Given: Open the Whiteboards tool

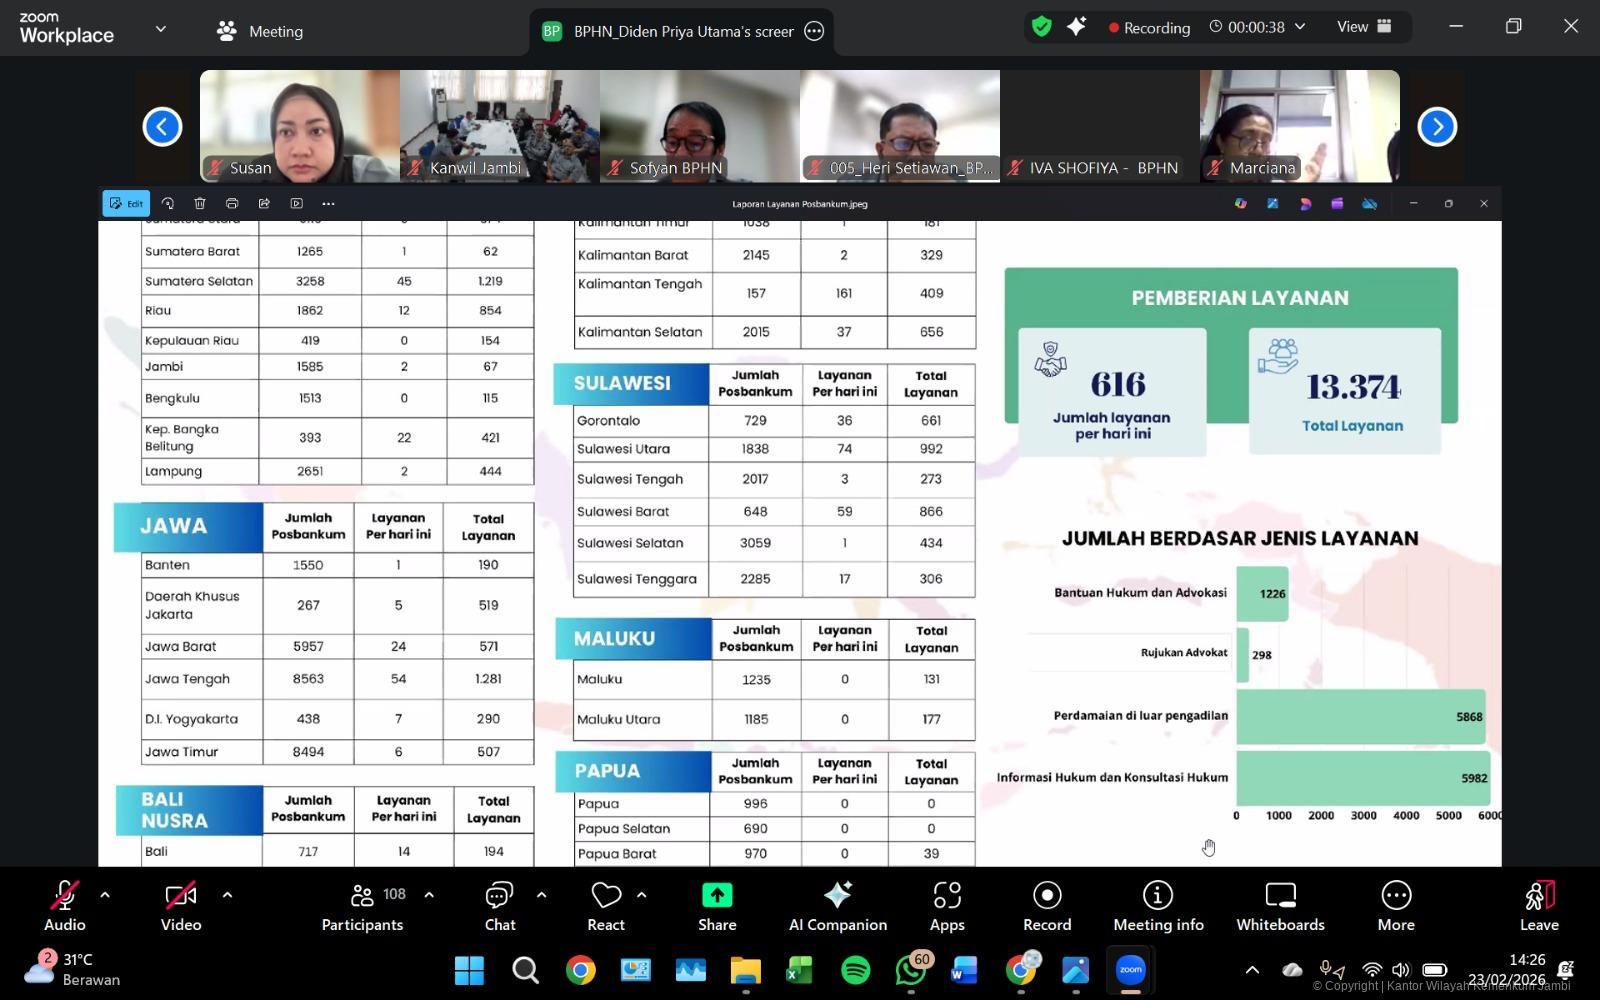Looking at the screenshot, I should pyautogui.click(x=1280, y=906).
